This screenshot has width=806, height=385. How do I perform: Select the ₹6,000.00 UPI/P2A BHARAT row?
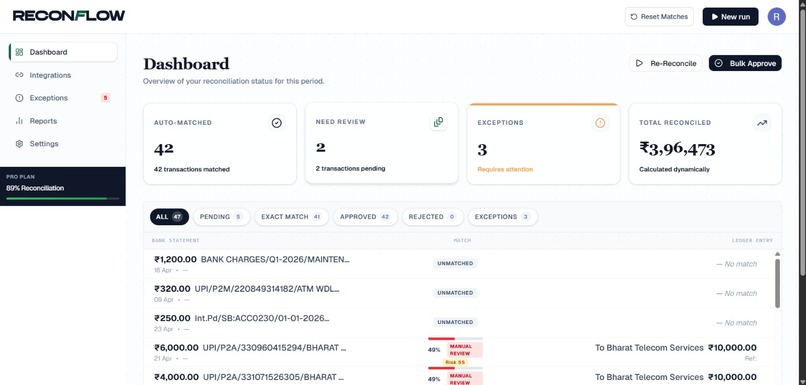tap(459, 352)
